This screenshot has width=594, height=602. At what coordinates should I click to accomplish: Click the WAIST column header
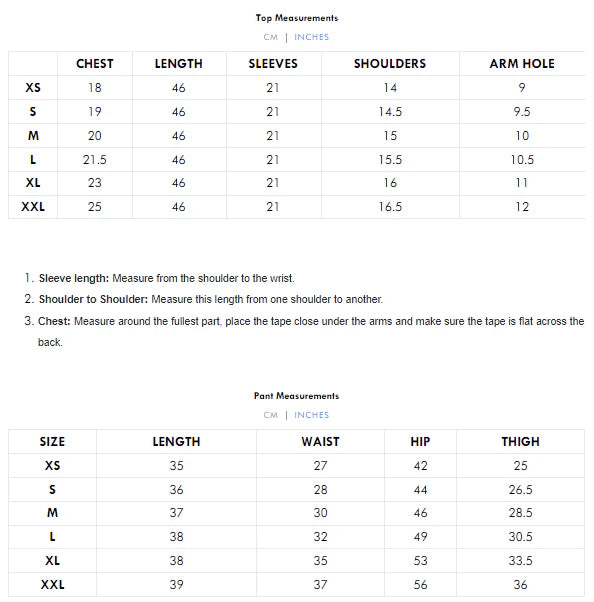(x=320, y=442)
